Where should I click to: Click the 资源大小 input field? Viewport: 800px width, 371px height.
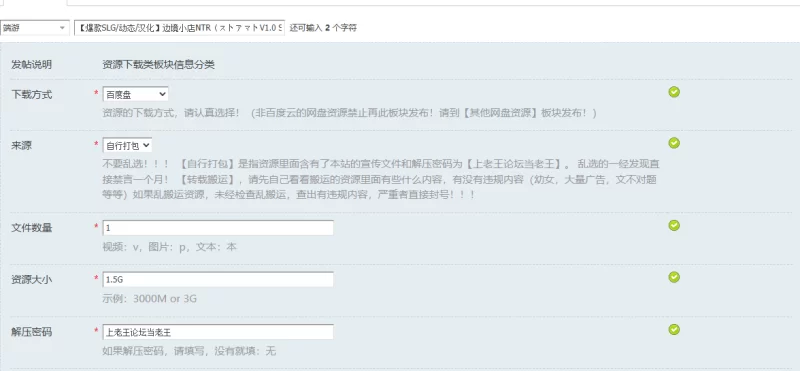point(218,280)
